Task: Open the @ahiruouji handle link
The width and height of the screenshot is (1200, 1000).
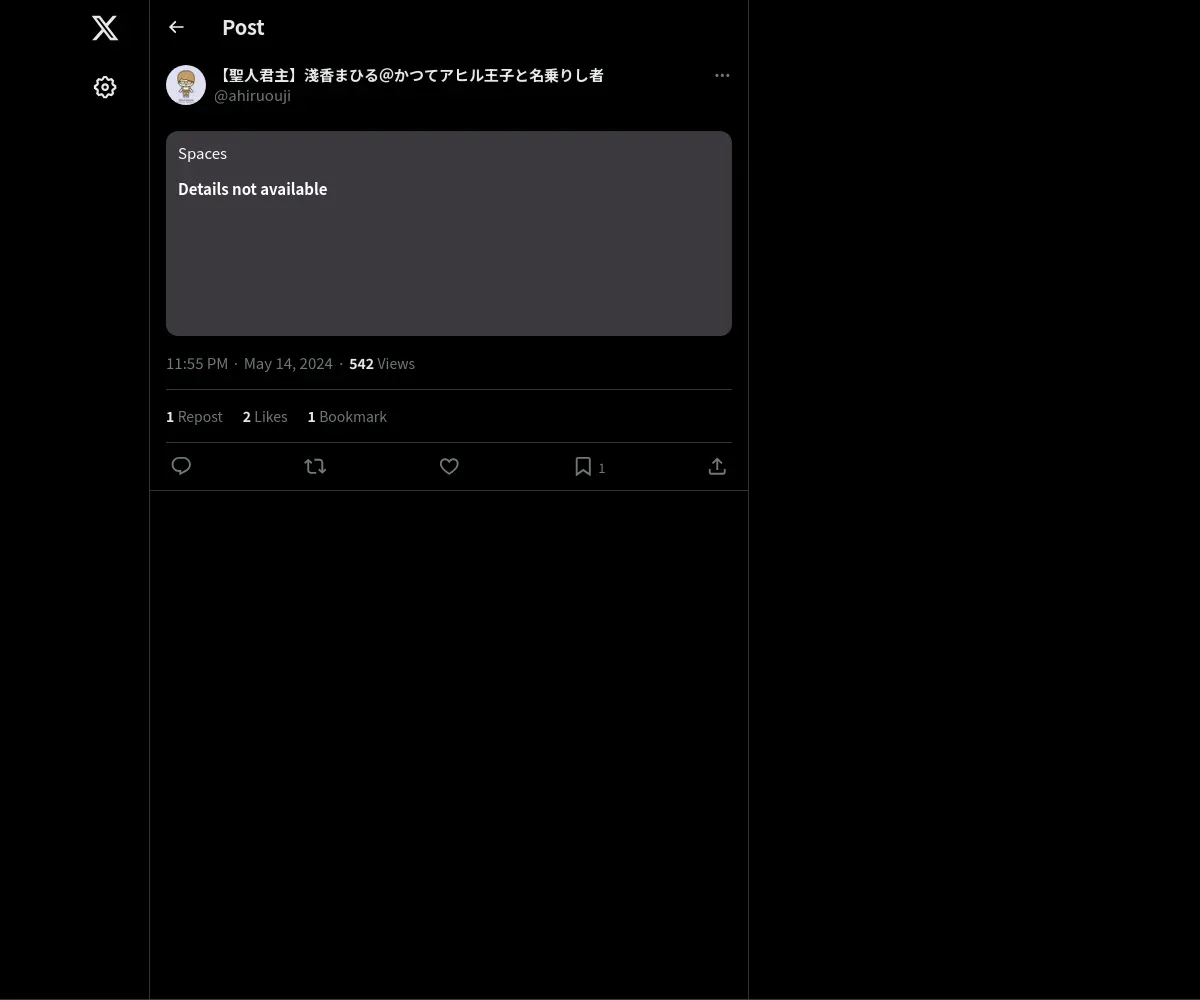Action: pos(252,96)
